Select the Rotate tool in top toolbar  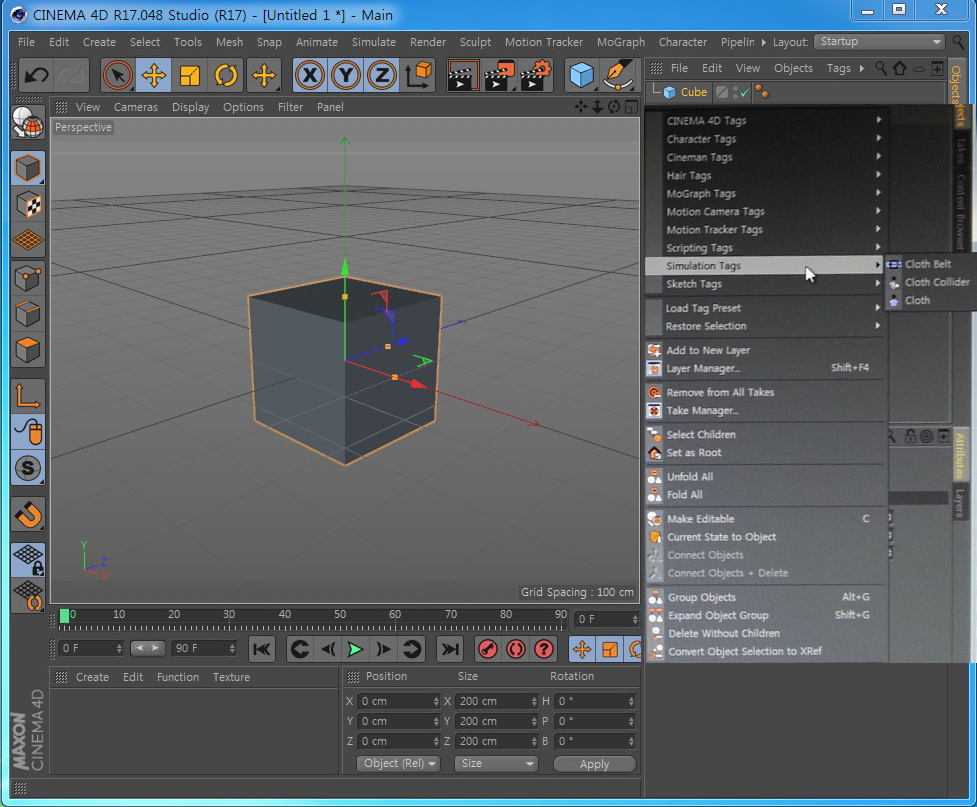pyautogui.click(x=226, y=75)
